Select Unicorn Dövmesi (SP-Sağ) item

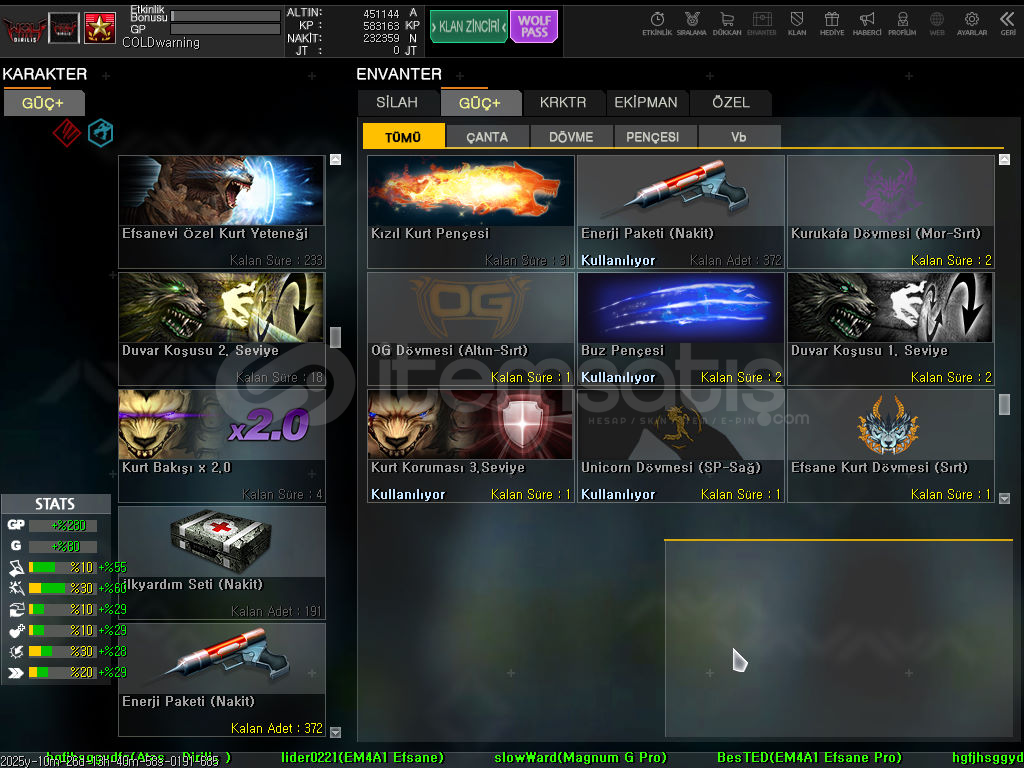click(680, 445)
